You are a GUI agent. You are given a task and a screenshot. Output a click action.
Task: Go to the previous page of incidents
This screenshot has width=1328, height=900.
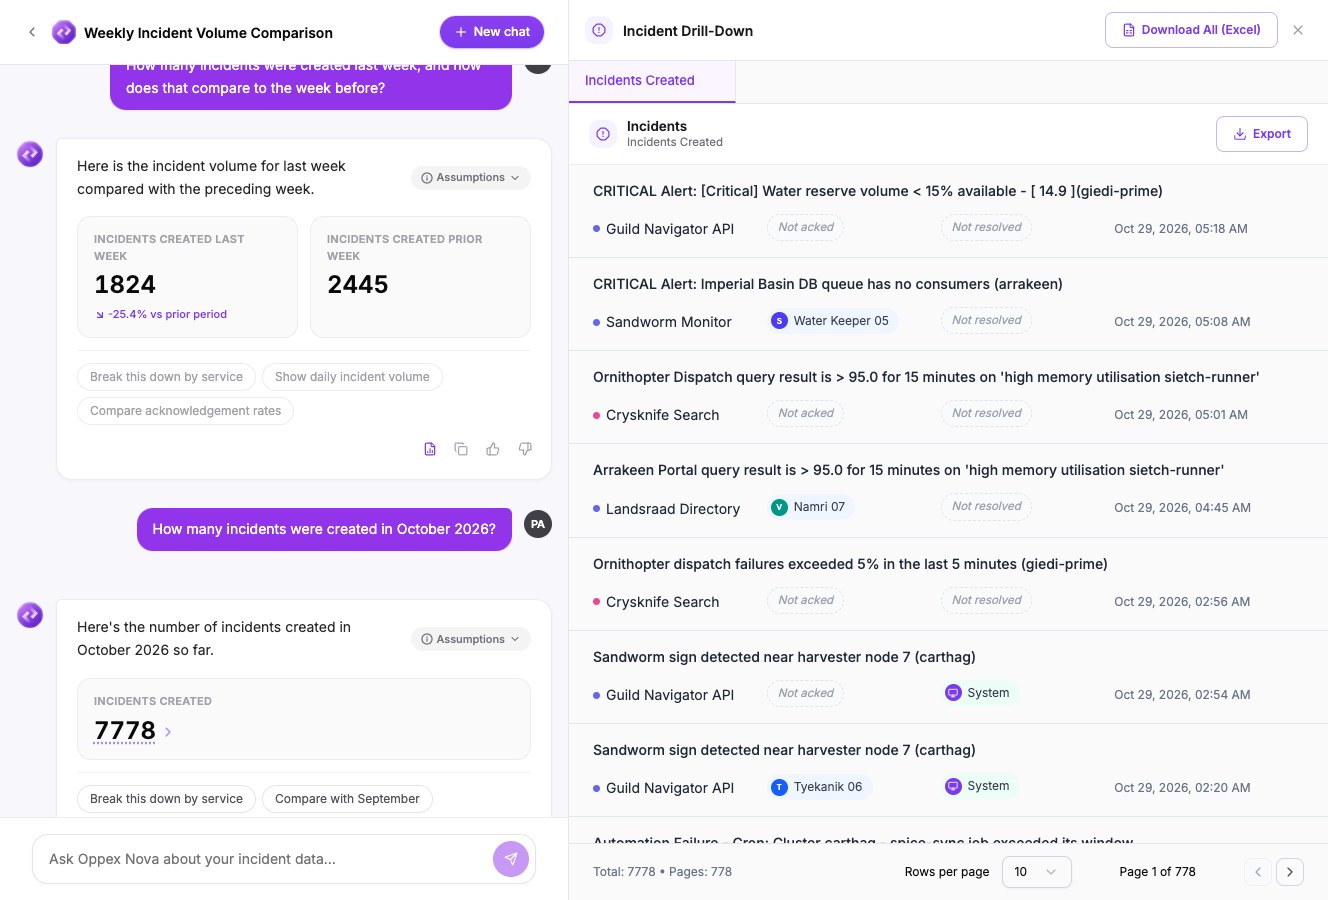(x=1258, y=872)
